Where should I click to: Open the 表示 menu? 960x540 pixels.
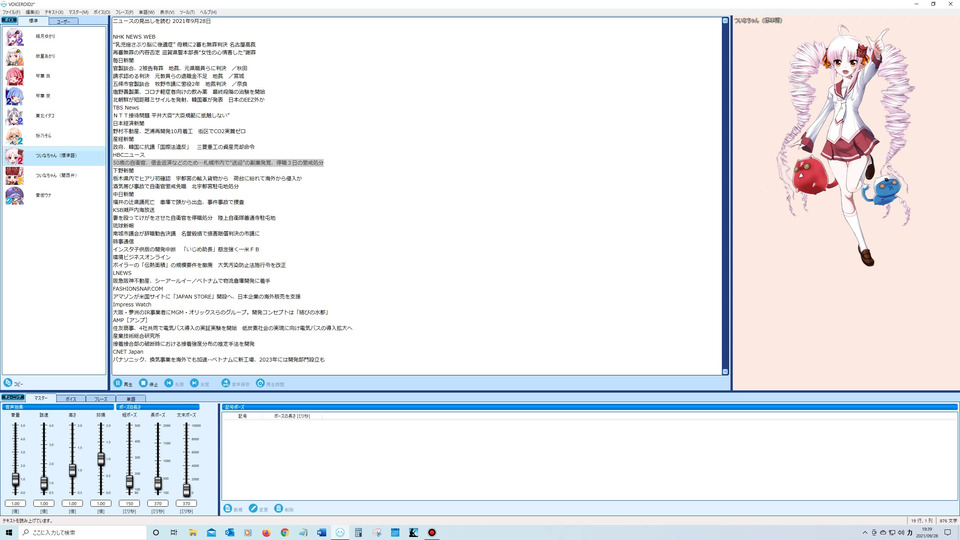[x=167, y=12]
